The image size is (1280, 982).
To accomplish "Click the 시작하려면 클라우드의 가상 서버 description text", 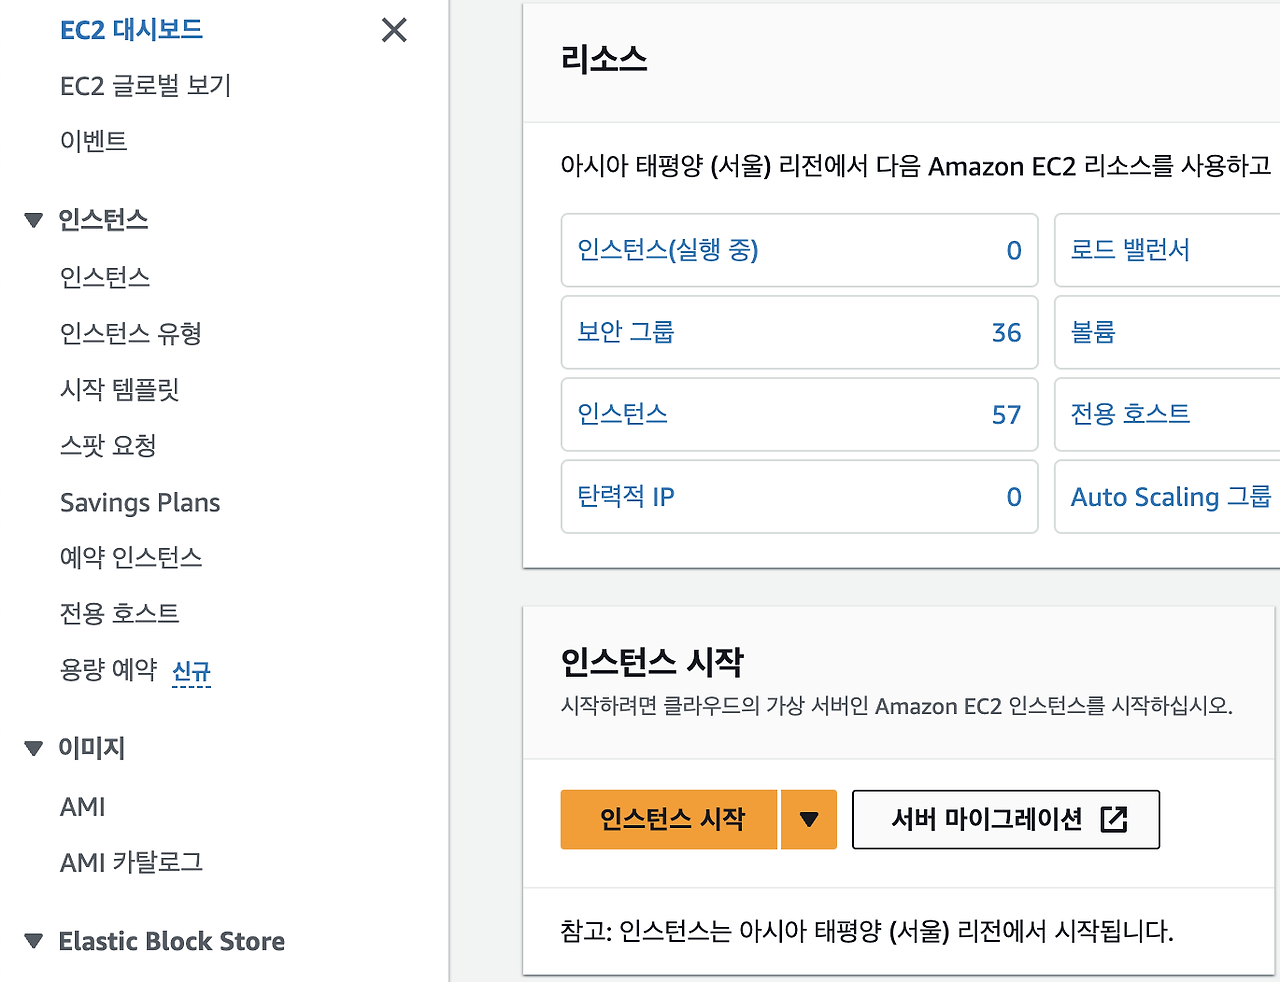I will pos(897,706).
